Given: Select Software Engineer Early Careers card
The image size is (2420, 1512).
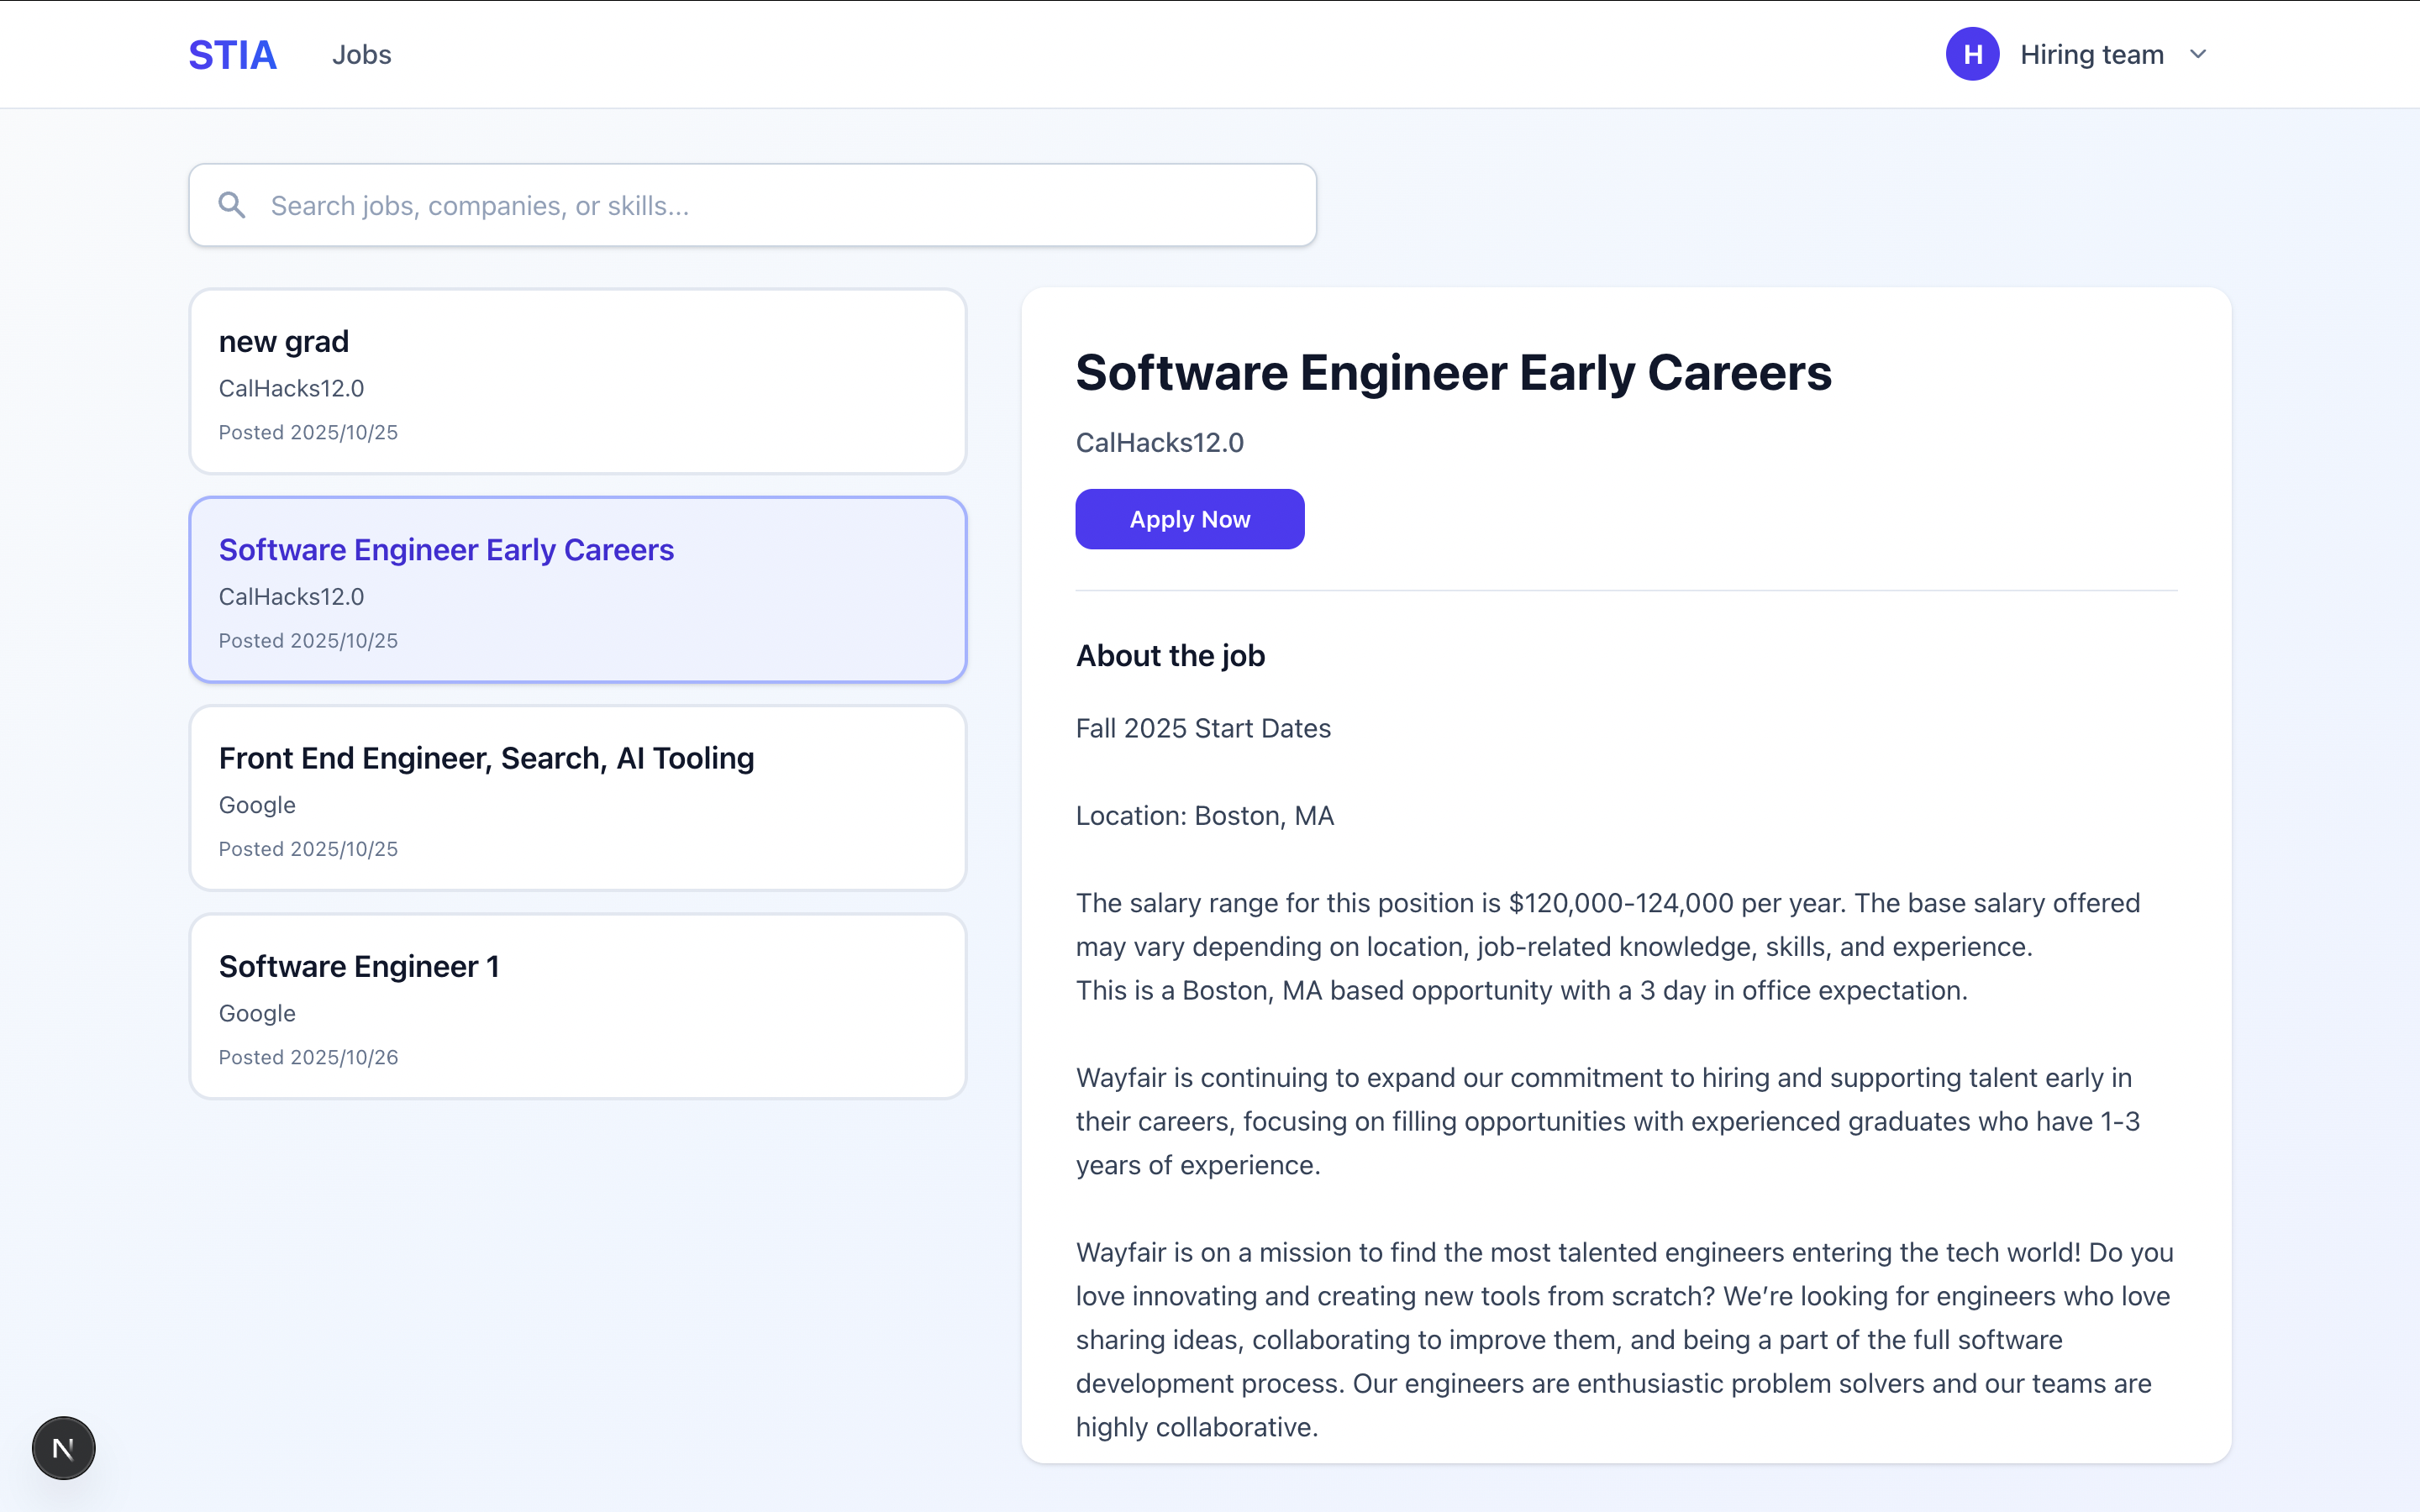Looking at the screenshot, I should [x=578, y=590].
